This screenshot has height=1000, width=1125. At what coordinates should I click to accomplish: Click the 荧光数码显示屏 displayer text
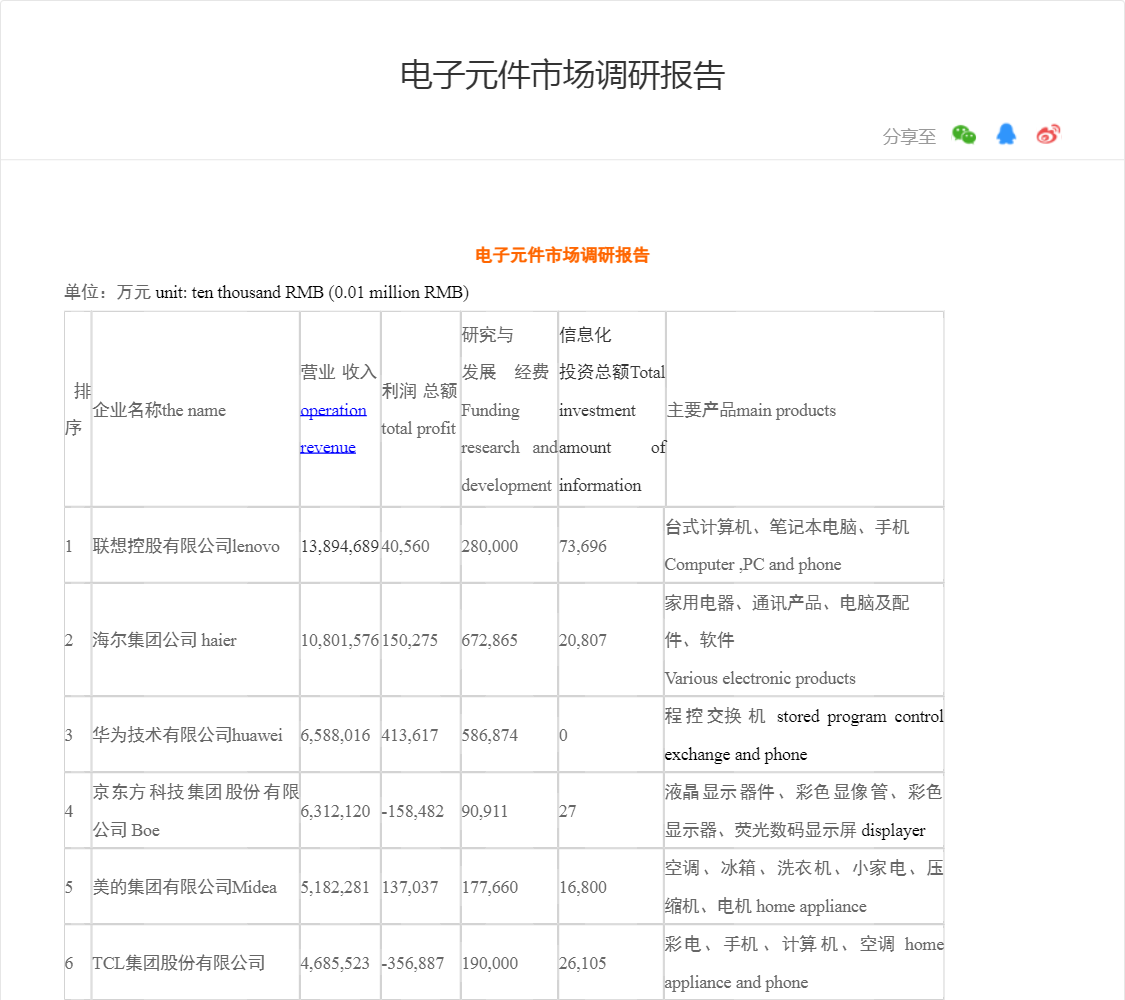830,831
